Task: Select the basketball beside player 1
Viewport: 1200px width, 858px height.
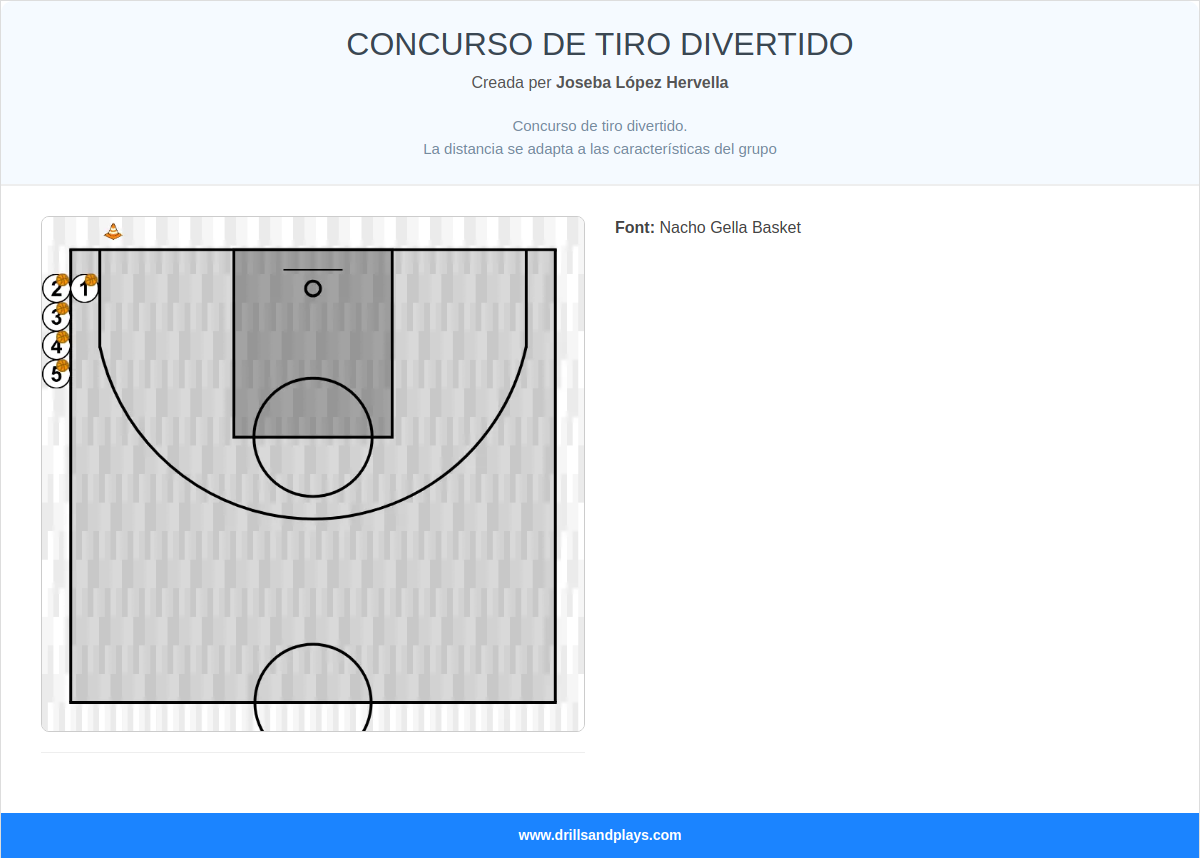Action: pyautogui.click(x=91, y=280)
